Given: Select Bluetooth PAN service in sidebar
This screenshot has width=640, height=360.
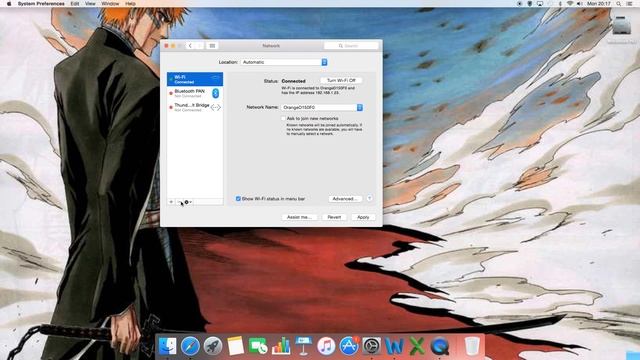Looking at the screenshot, I should (x=195, y=93).
